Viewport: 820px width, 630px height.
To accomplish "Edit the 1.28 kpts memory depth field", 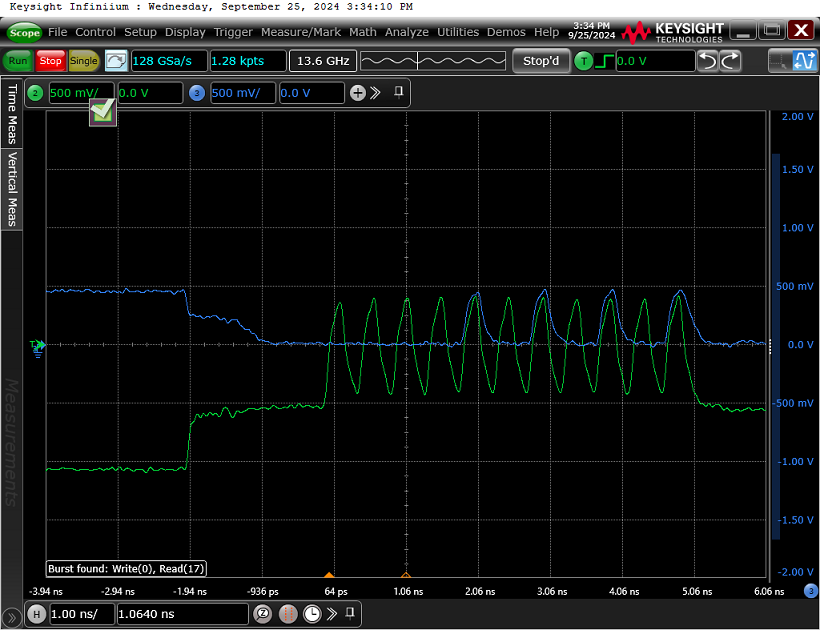I will point(248,61).
